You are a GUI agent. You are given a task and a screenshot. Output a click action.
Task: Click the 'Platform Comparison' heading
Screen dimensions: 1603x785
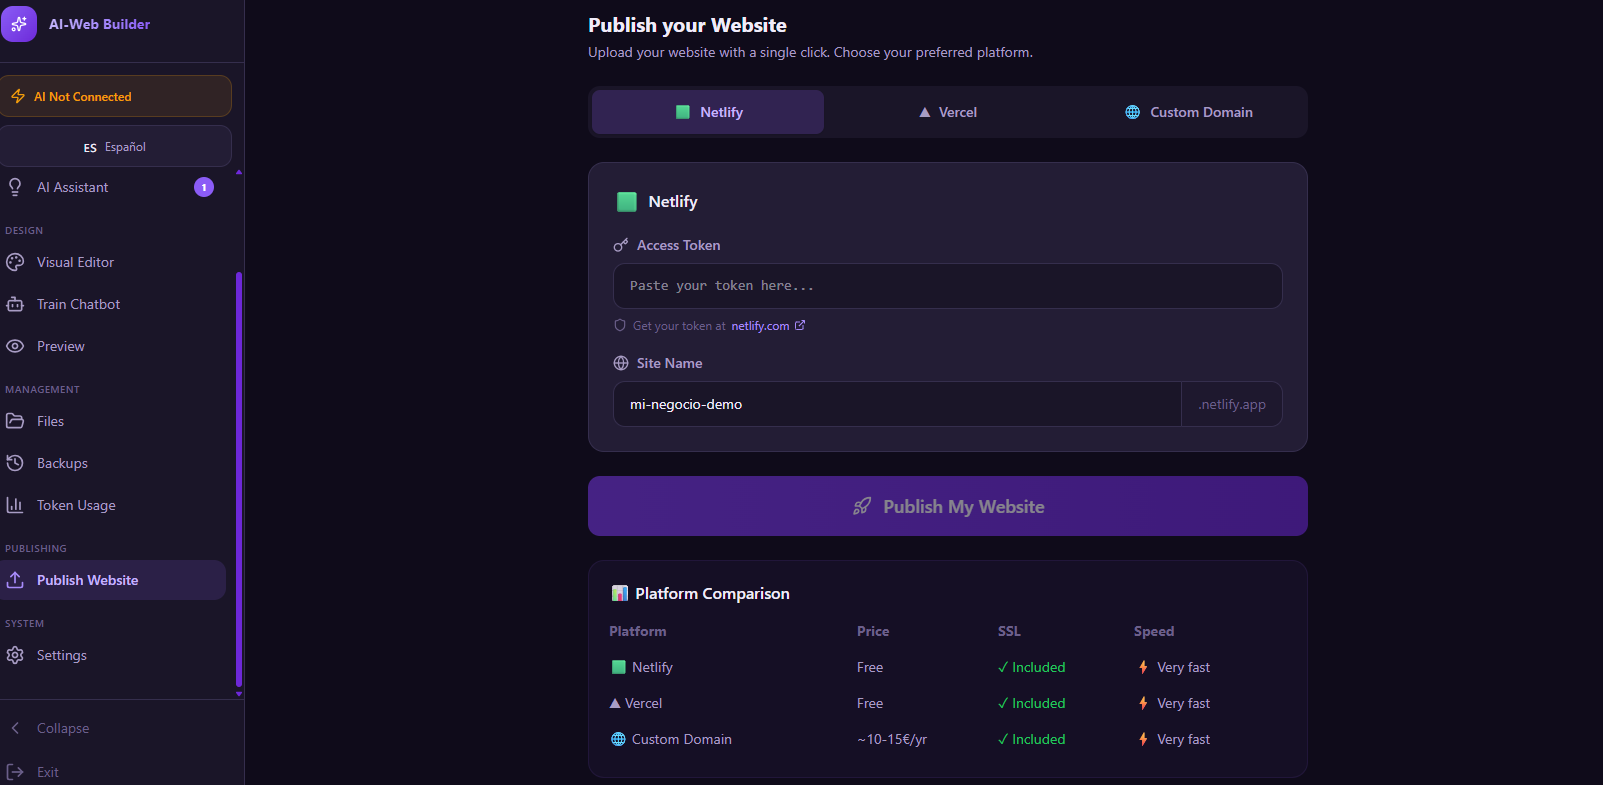tap(712, 593)
